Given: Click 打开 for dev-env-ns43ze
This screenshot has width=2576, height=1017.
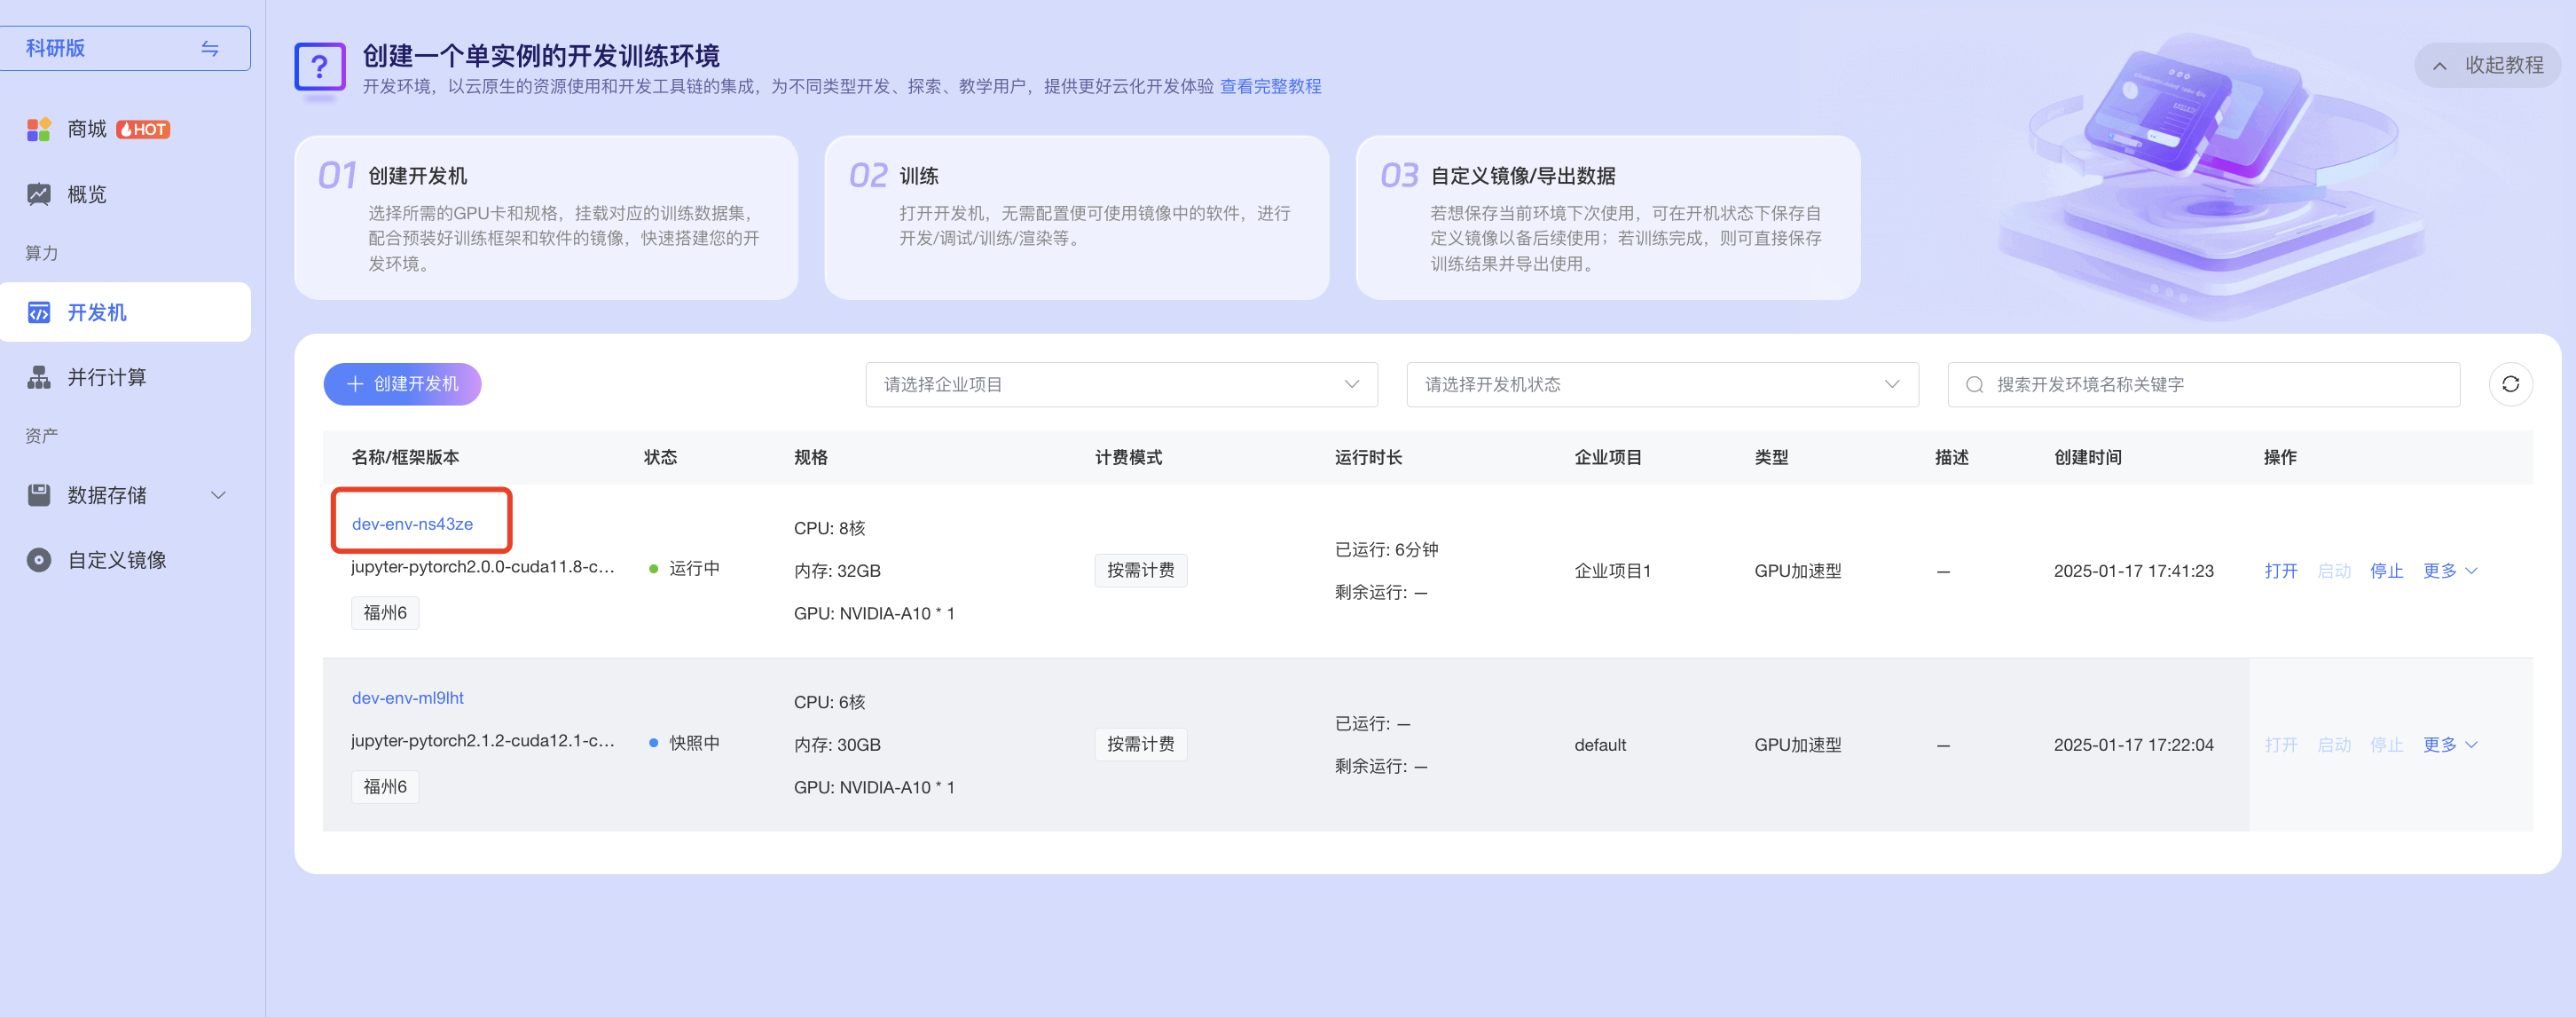Looking at the screenshot, I should tap(2280, 571).
